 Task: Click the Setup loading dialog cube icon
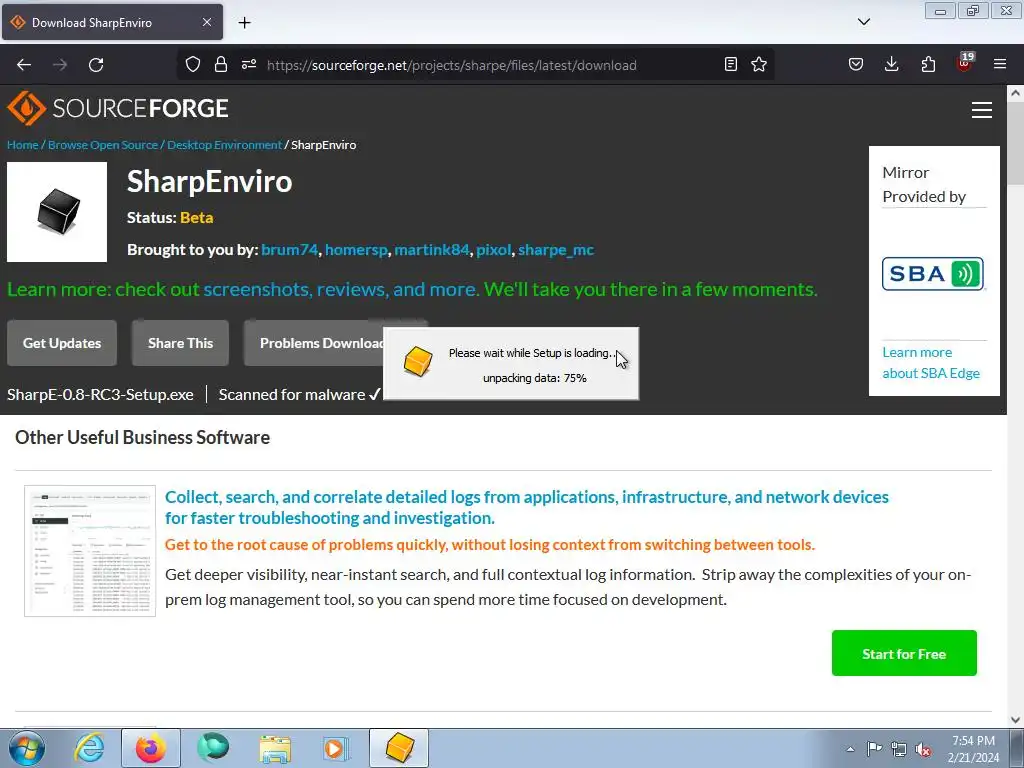(x=418, y=361)
